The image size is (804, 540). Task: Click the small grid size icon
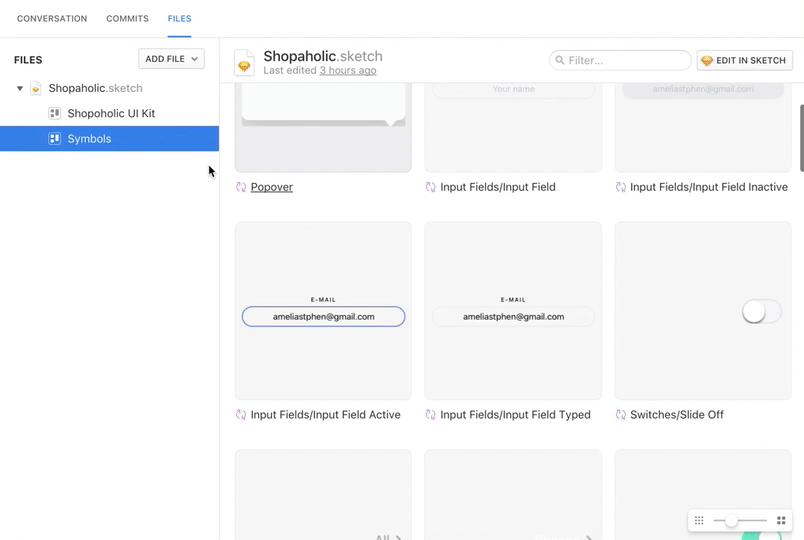(699, 521)
